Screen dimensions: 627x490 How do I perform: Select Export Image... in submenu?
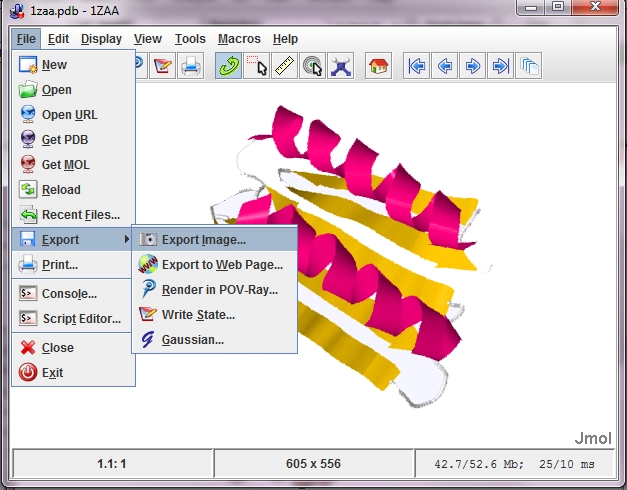coord(215,240)
